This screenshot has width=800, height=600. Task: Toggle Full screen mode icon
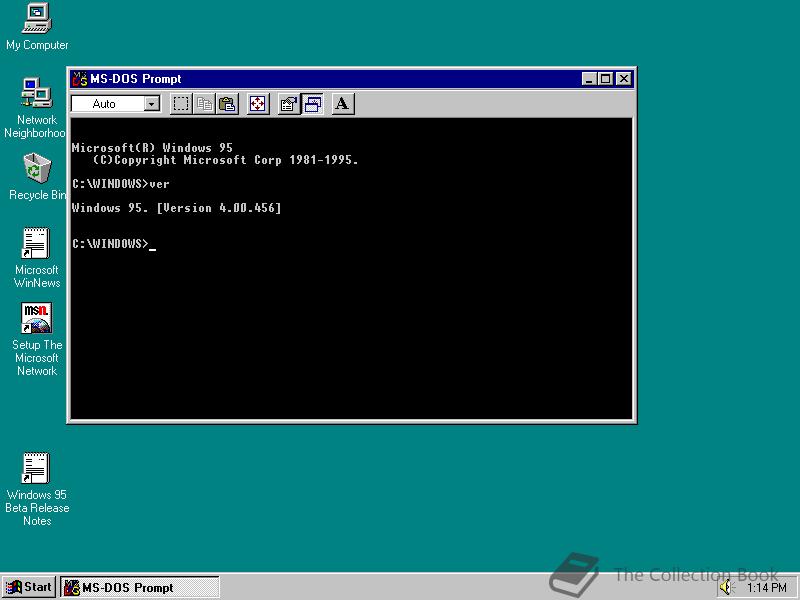pyautogui.click(x=258, y=104)
